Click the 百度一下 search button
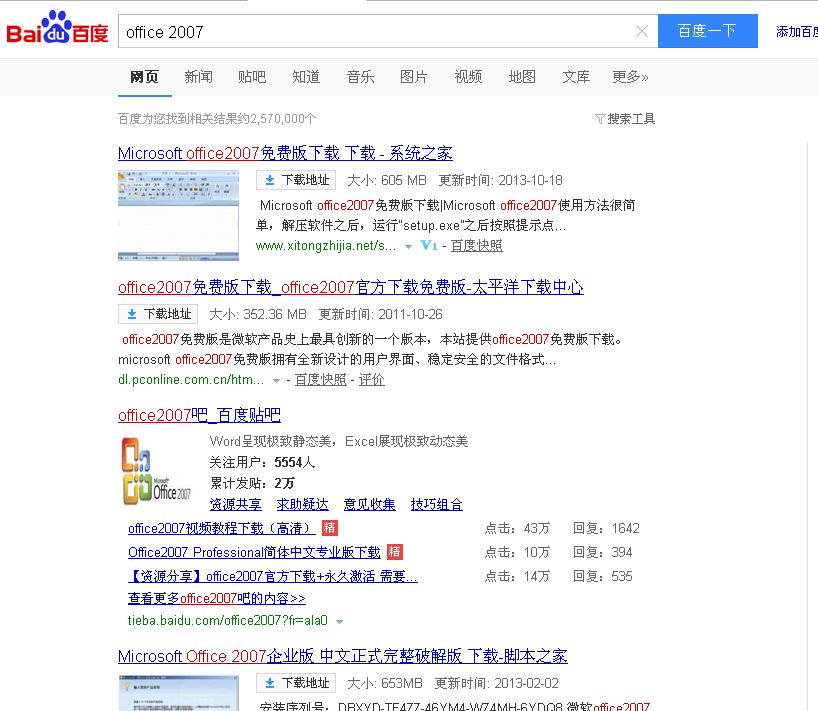818x711 pixels. click(x=707, y=31)
